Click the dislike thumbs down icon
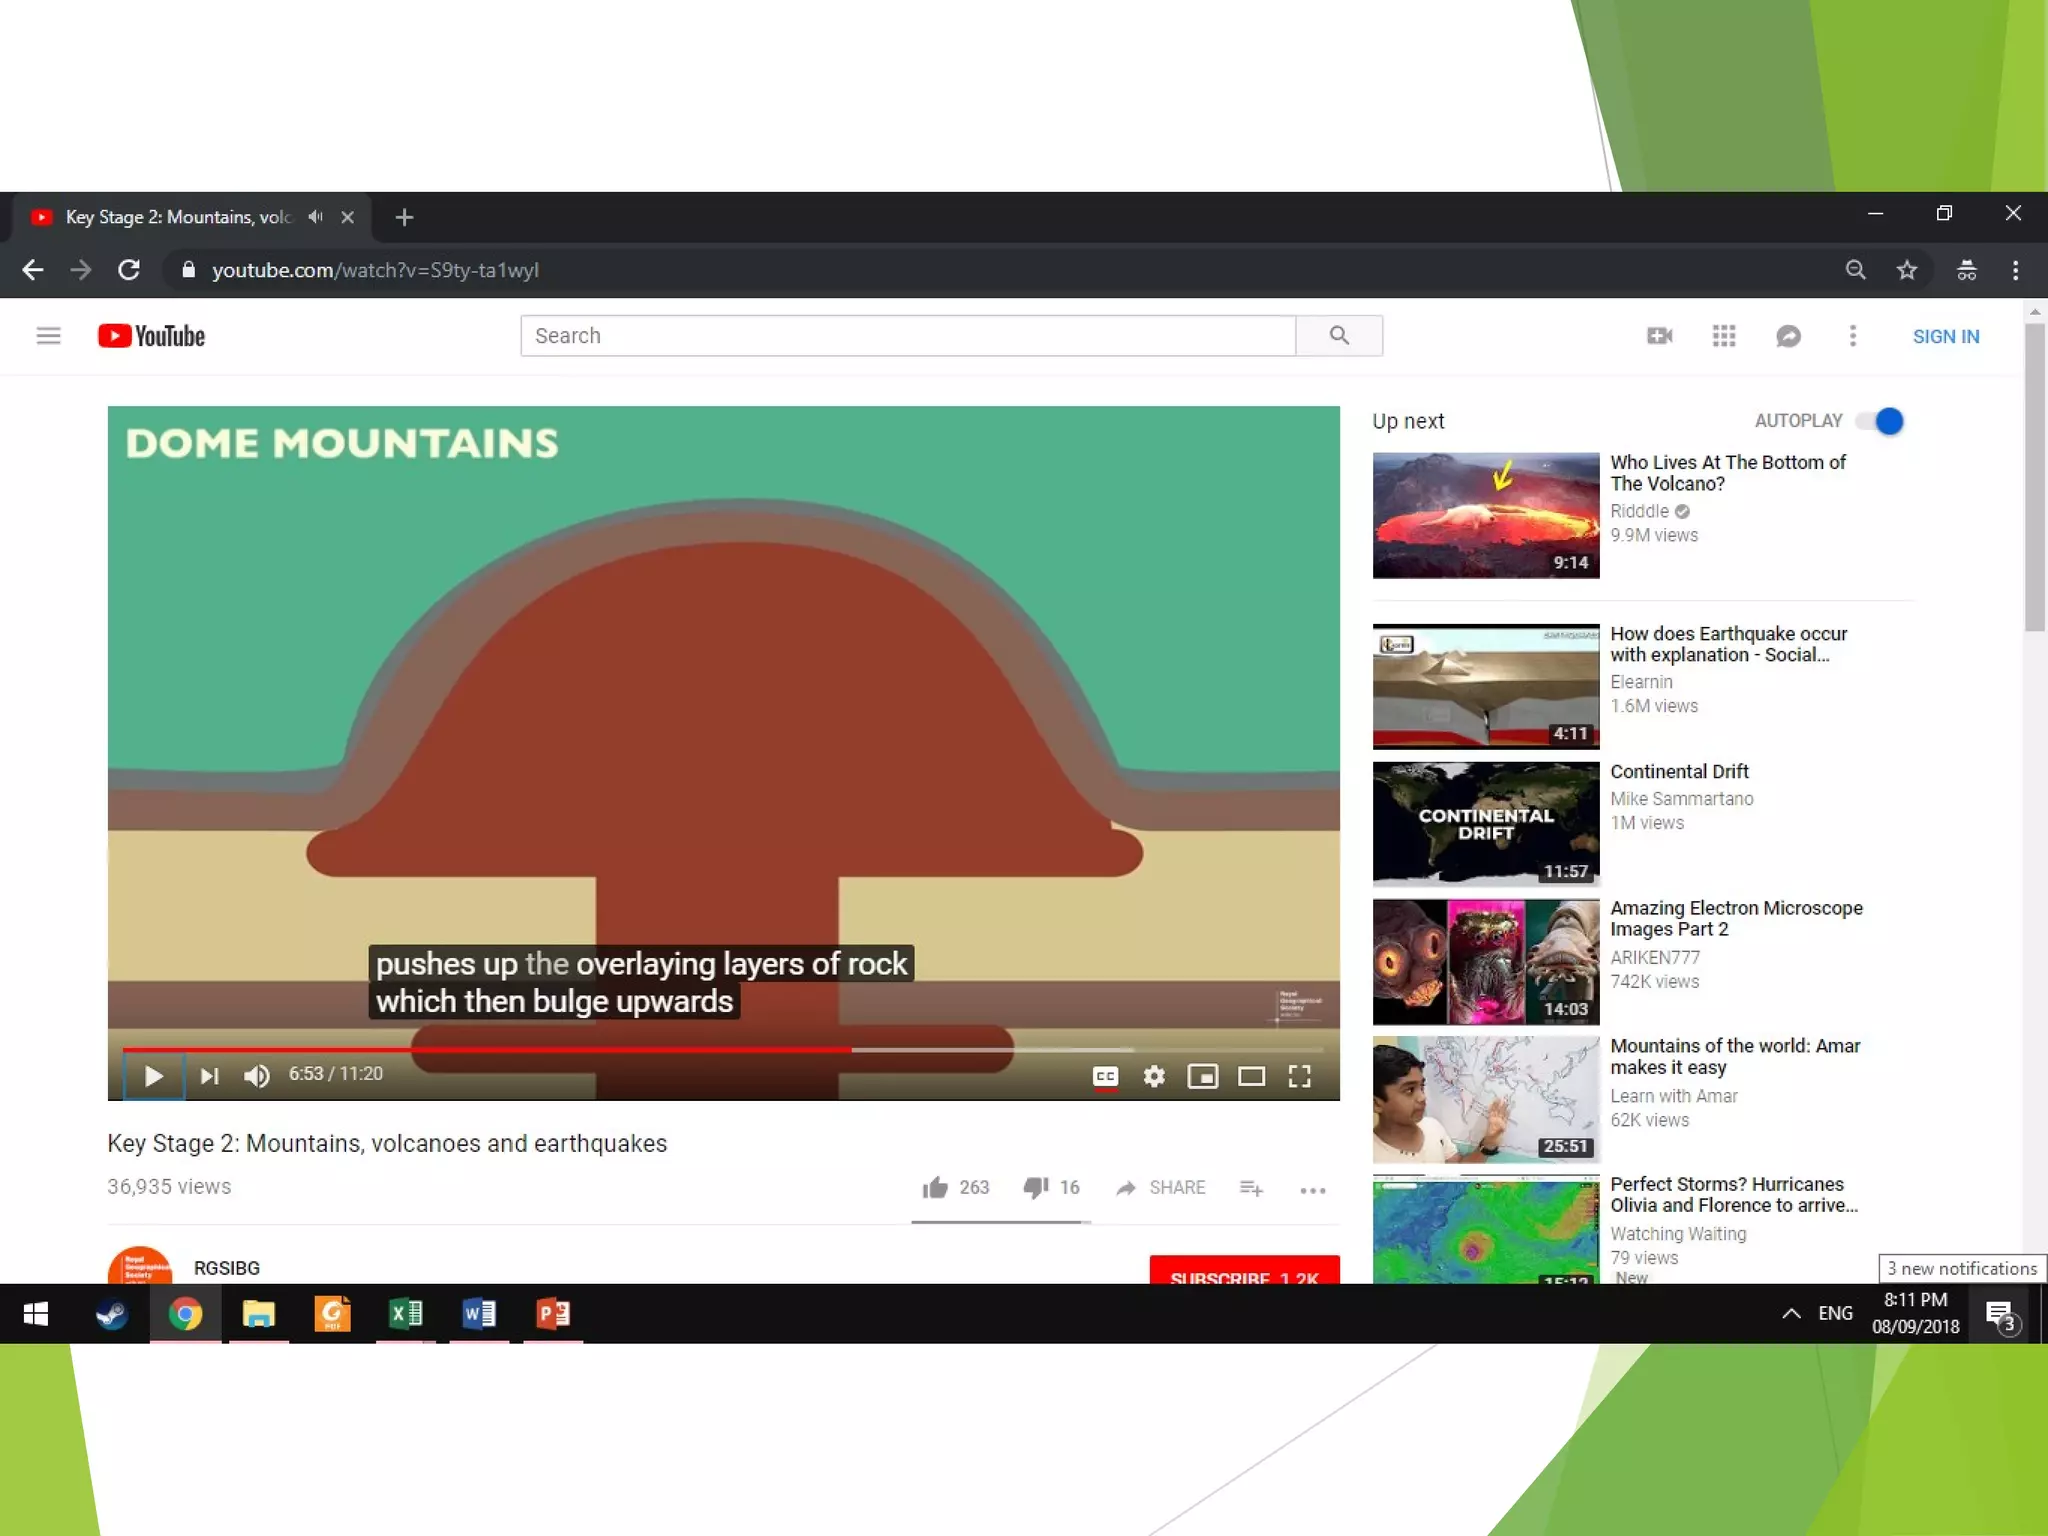Screen dimensions: 2048x1536 pyautogui.click(x=1035, y=1187)
